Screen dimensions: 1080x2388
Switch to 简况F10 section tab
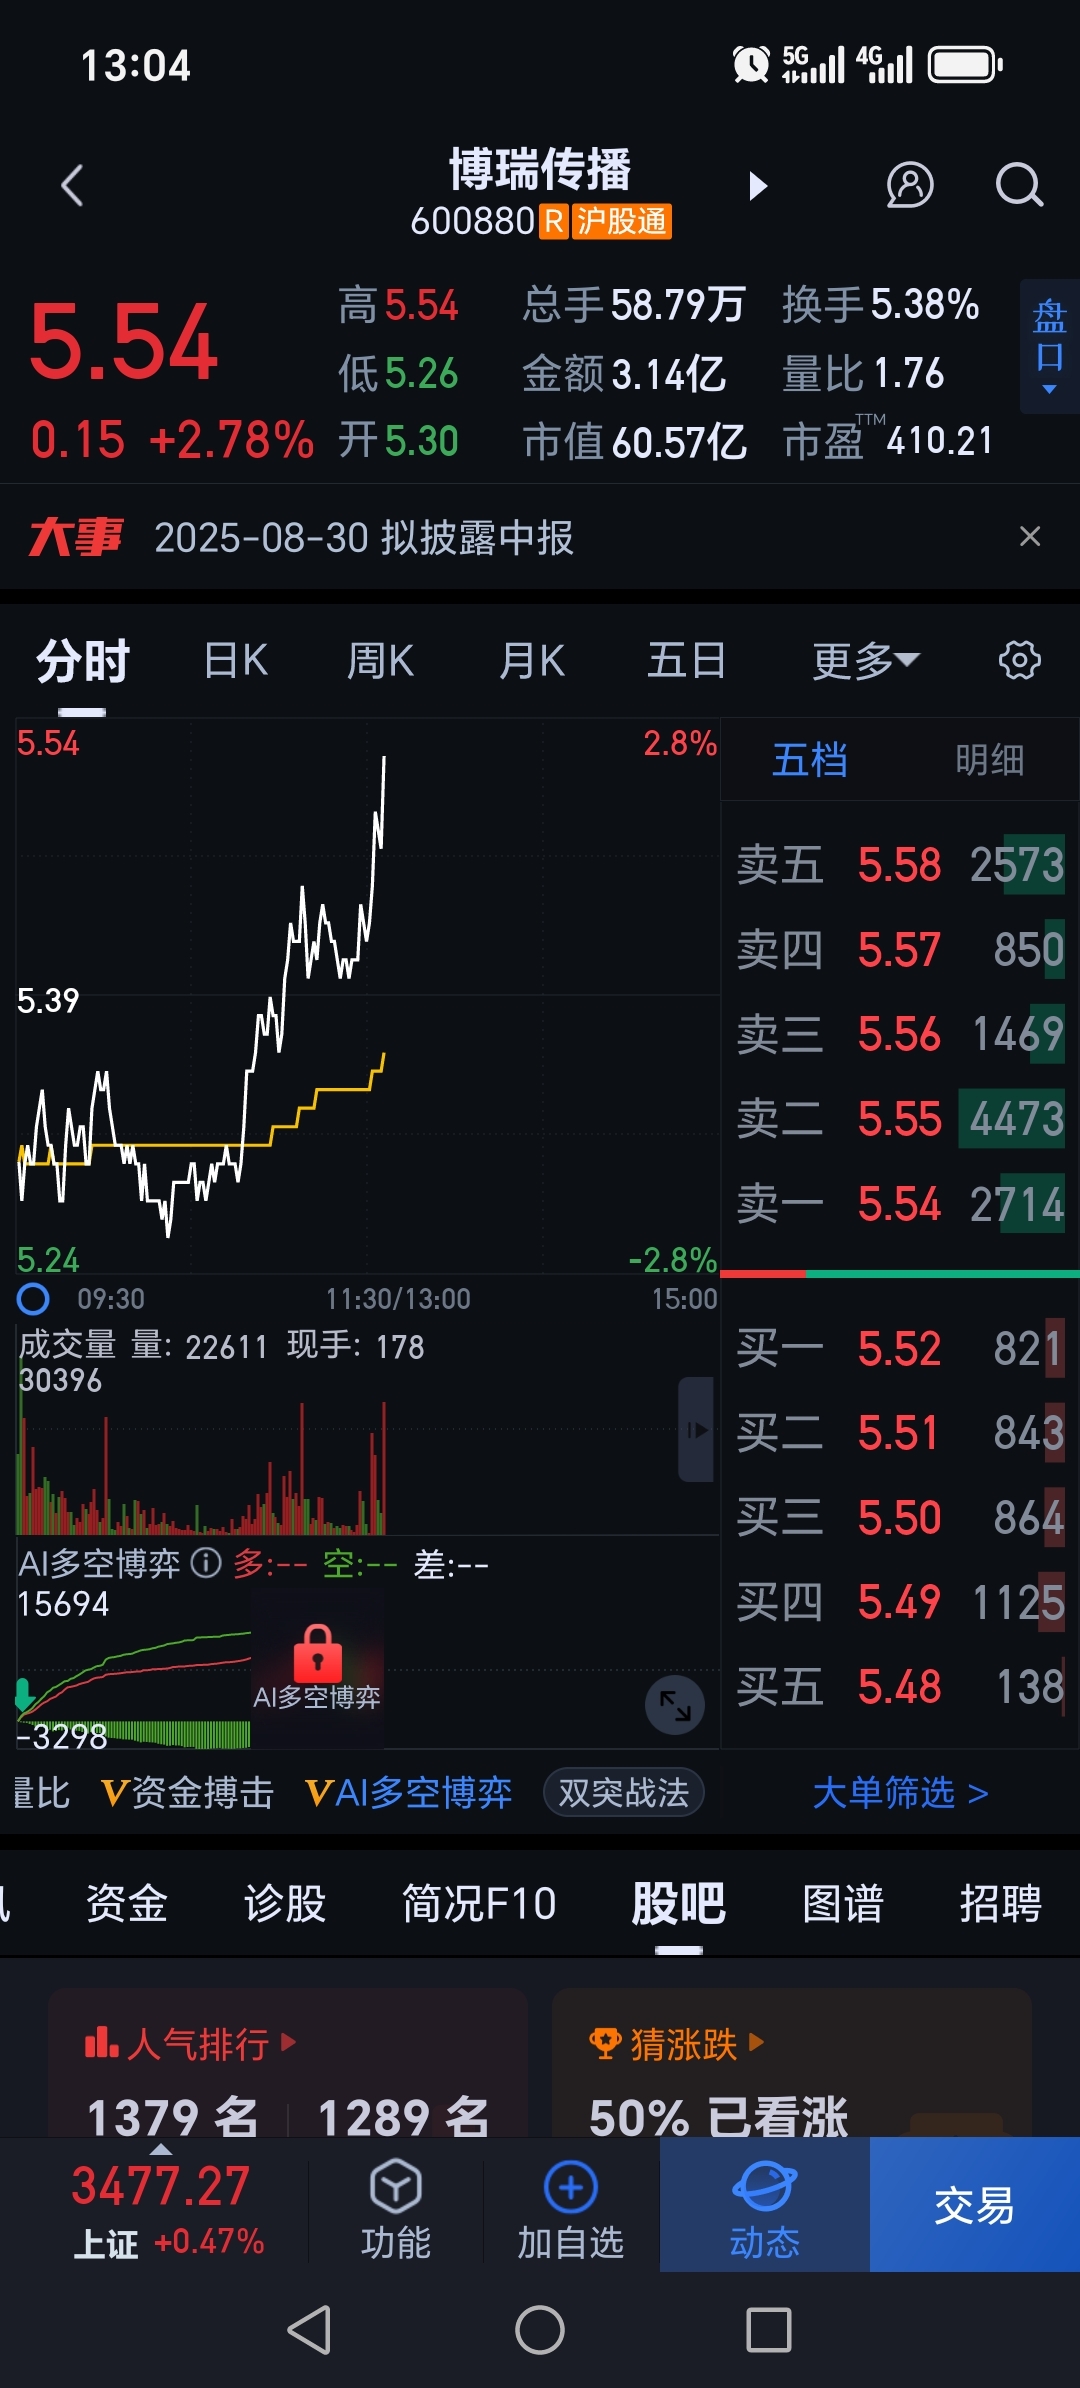coord(479,1903)
